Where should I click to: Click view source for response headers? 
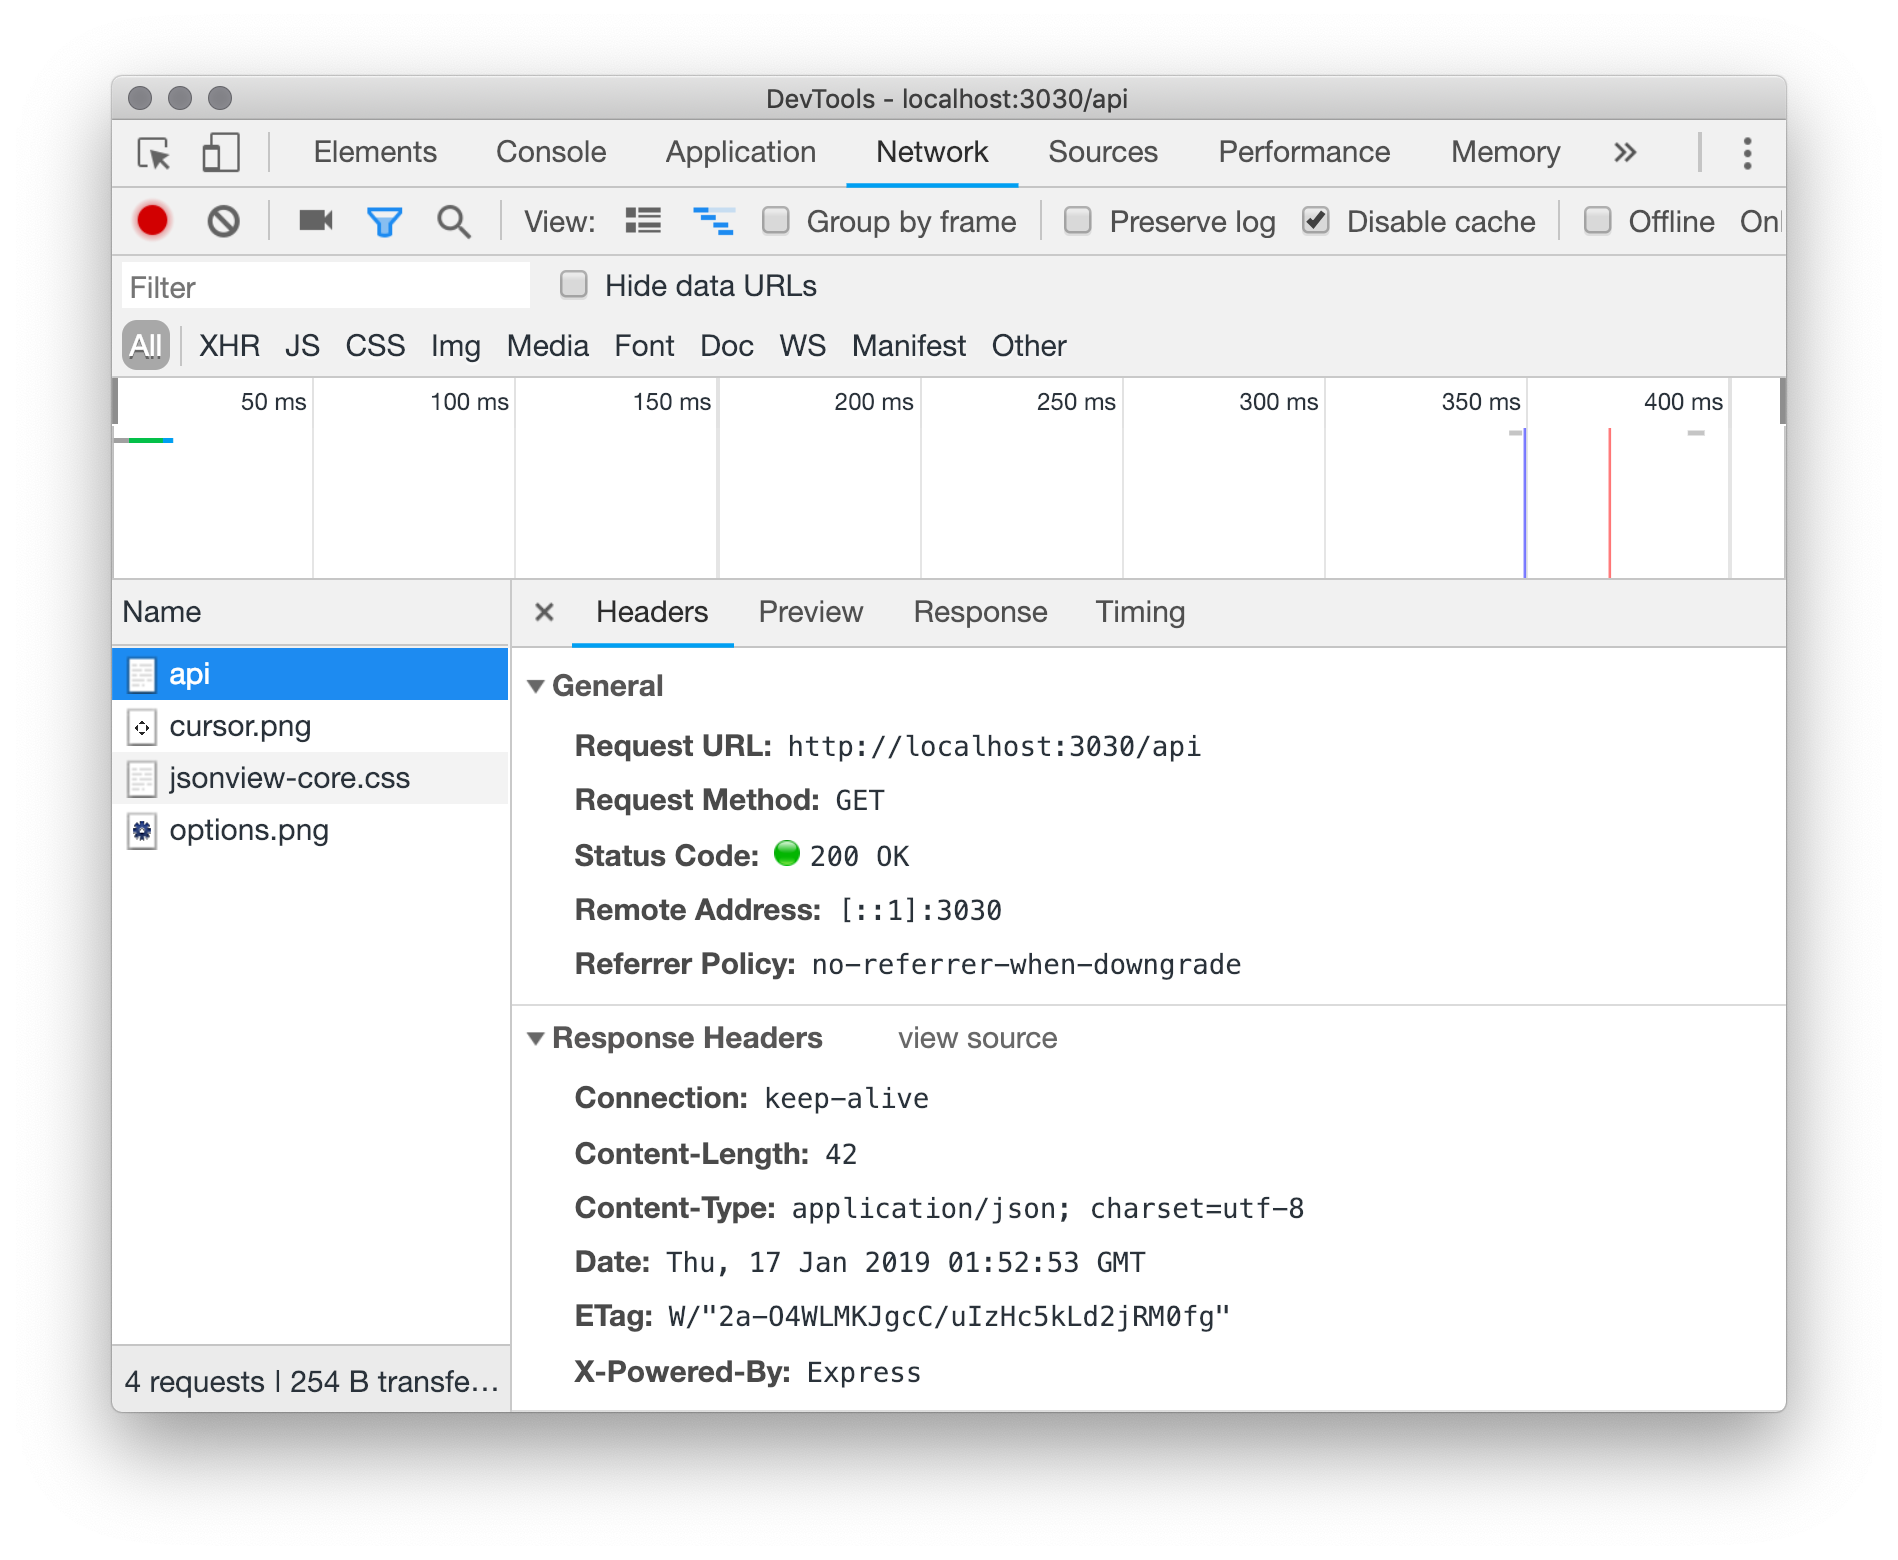(977, 1038)
